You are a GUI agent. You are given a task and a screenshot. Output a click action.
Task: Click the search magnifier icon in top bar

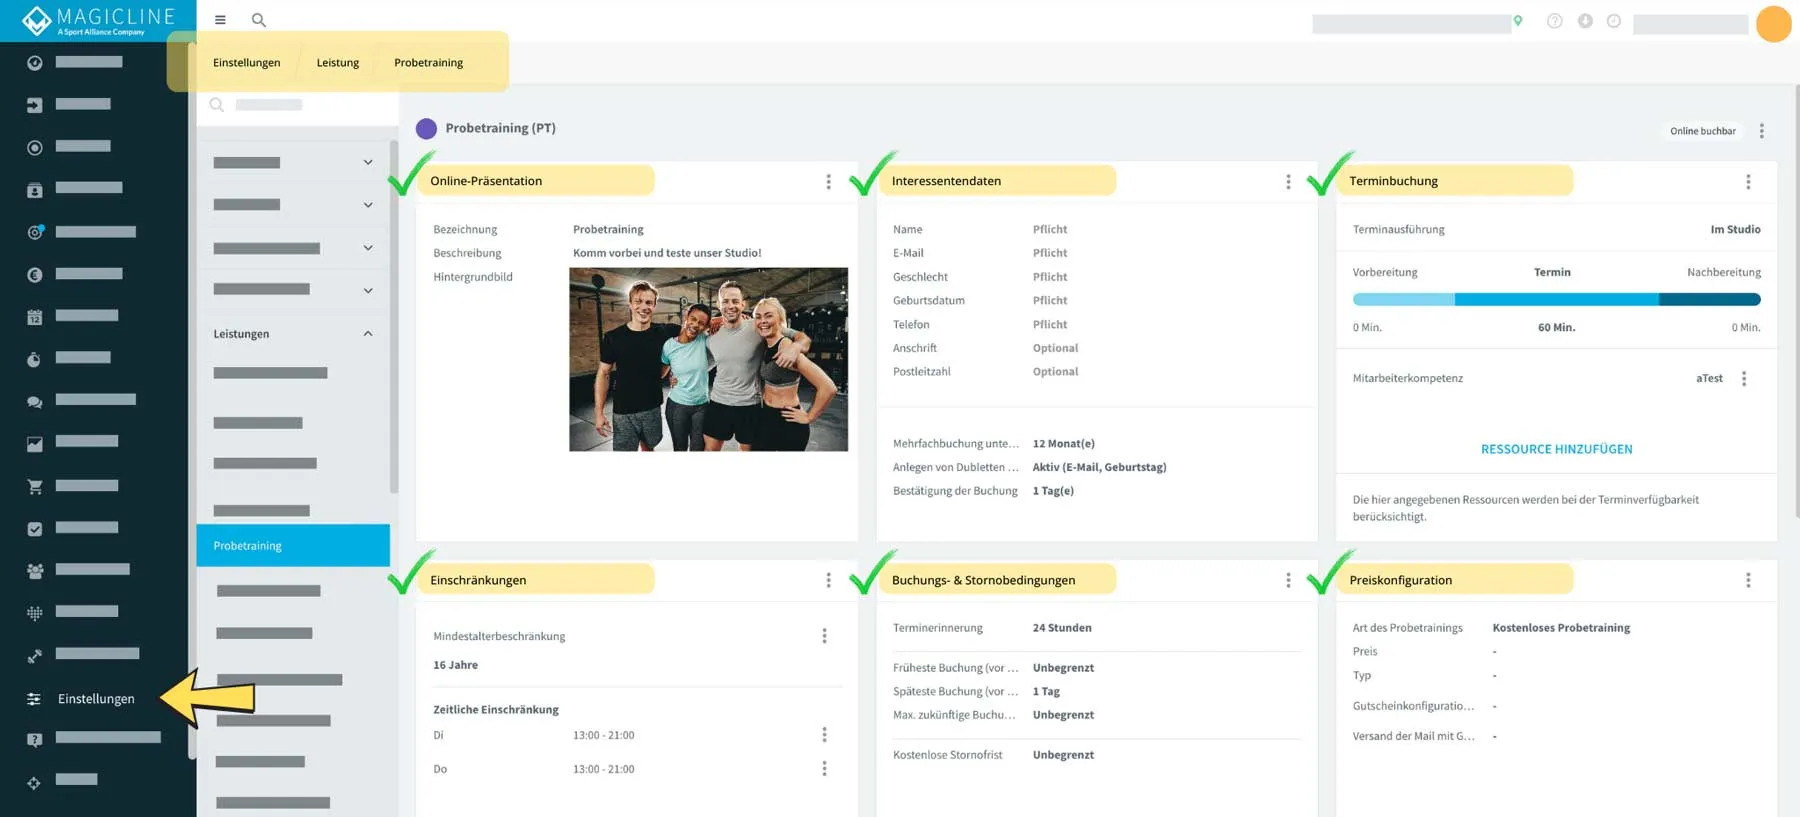(258, 20)
